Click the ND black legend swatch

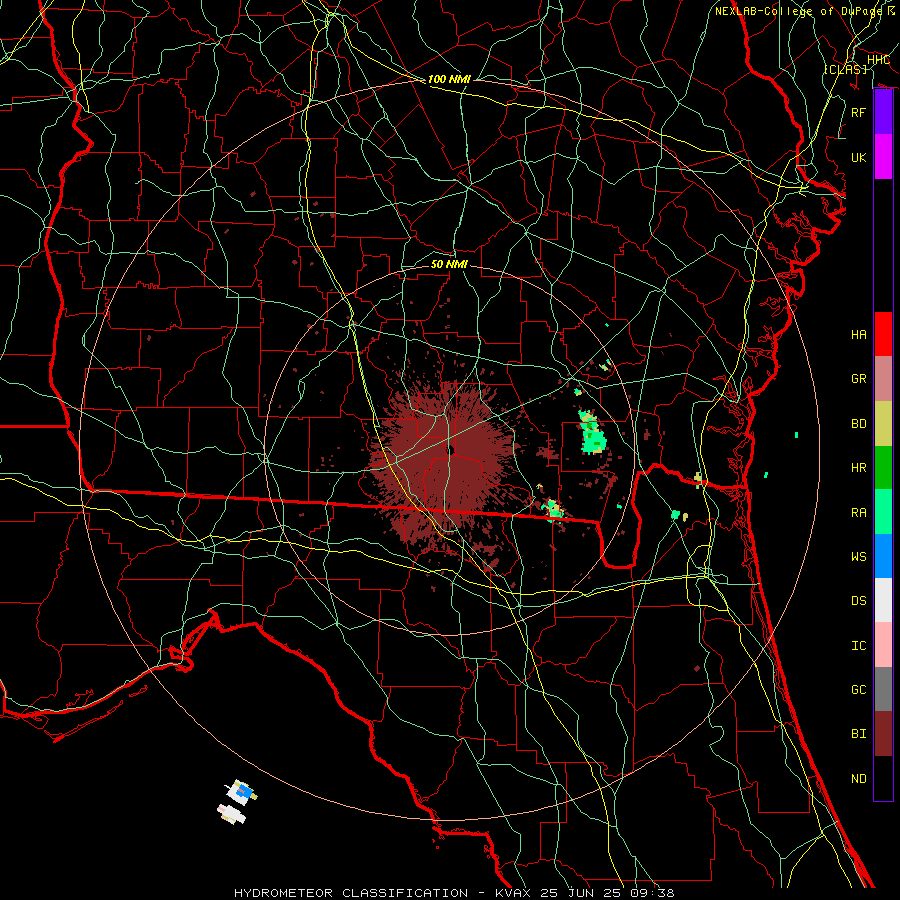(x=883, y=778)
